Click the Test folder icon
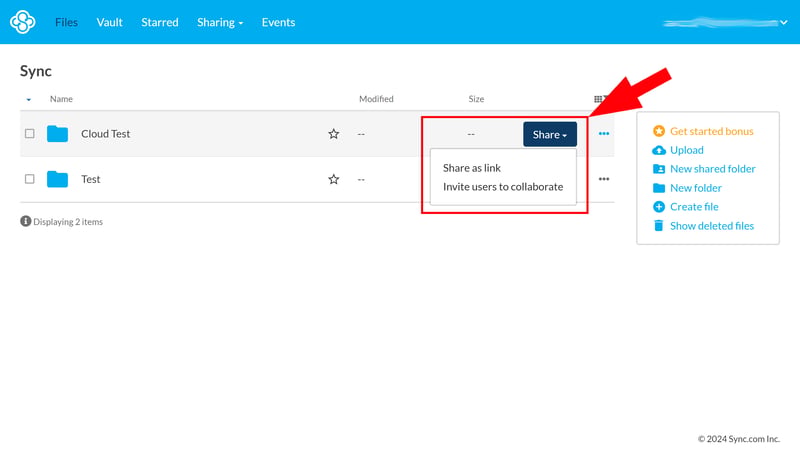Image resolution: width=800 pixels, height=450 pixels. pos(58,179)
